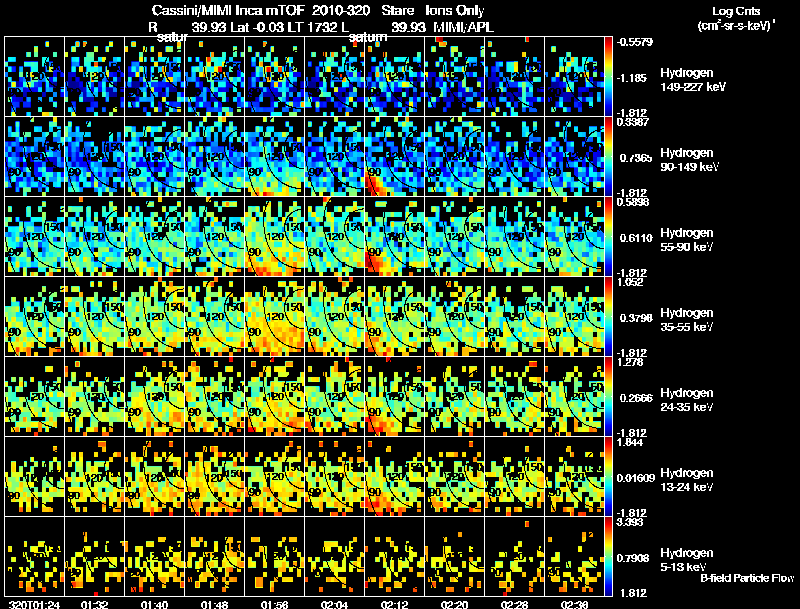Image resolution: width=800 pixels, height=609 pixels.
Task: Click the 'Ions Only' title label
Action: pos(455,11)
